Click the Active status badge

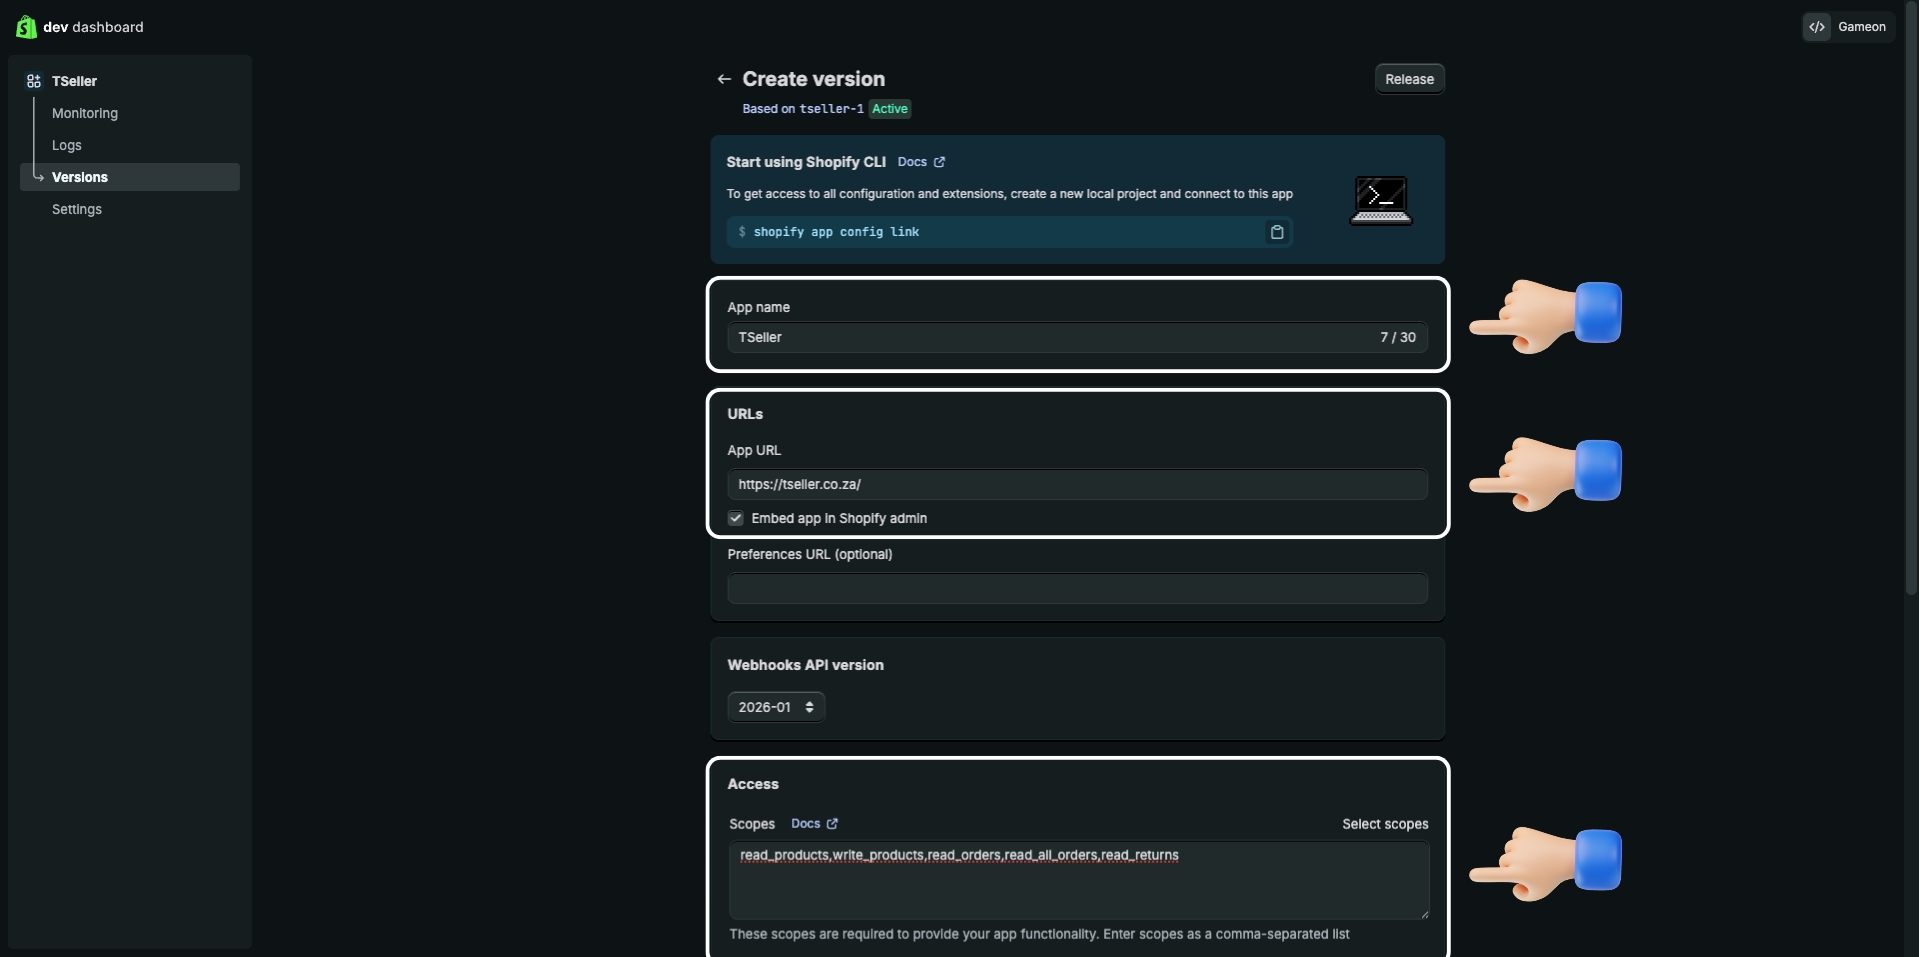tap(890, 109)
